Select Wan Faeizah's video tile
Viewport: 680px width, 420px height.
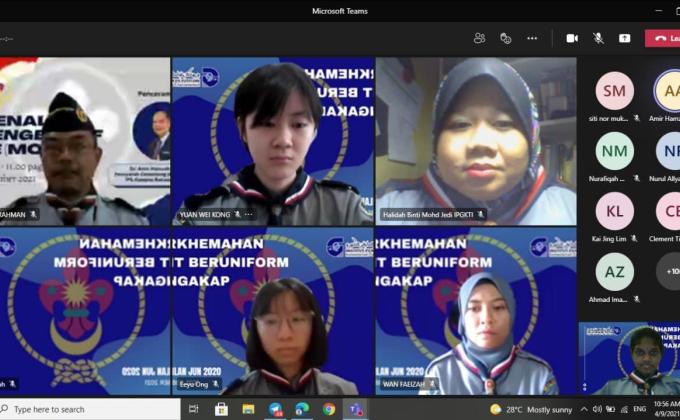tap(476, 311)
